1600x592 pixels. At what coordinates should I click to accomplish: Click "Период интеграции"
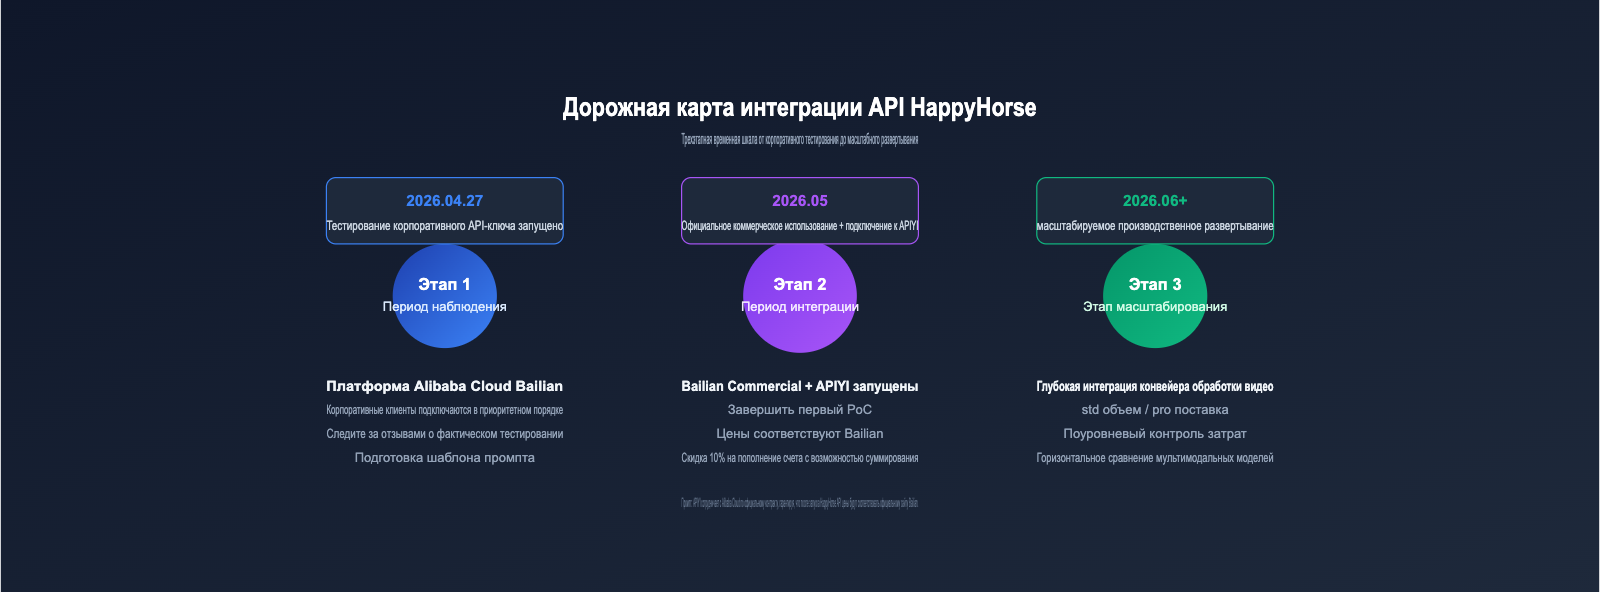tap(799, 307)
